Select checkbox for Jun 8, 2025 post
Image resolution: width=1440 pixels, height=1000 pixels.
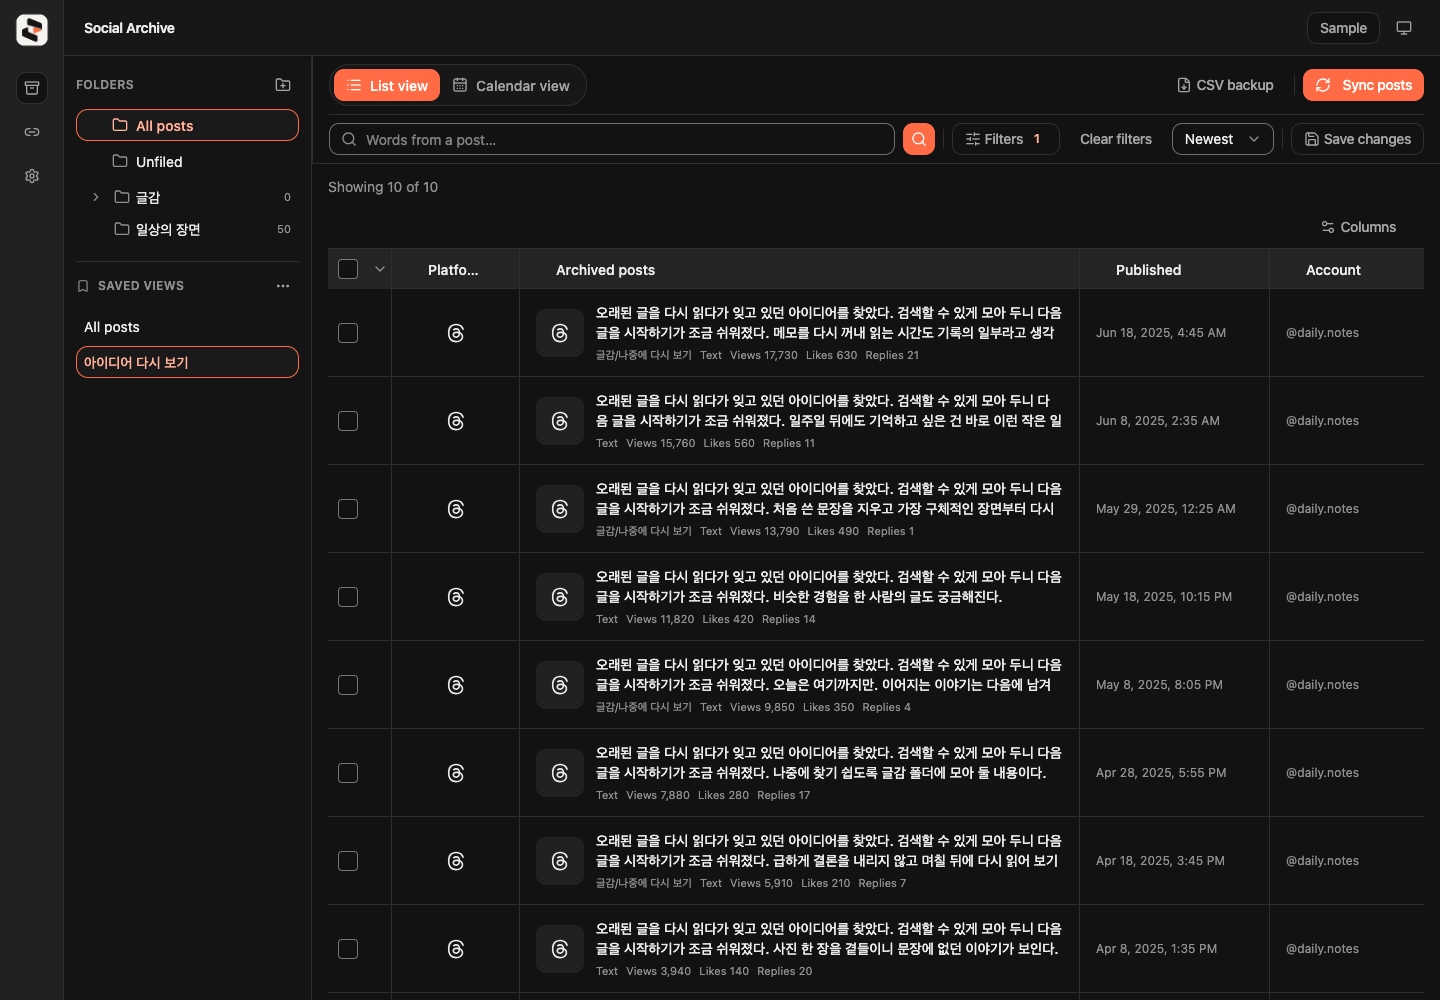pyautogui.click(x=348, y=421)
